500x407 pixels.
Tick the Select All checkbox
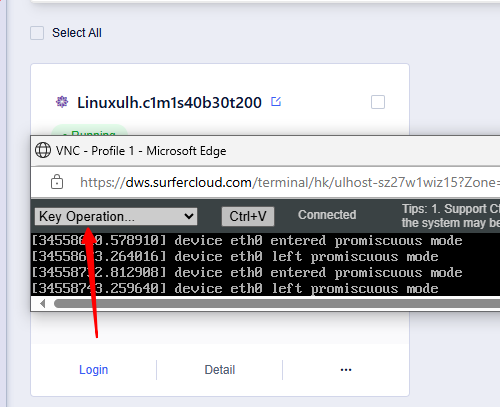click(x=37, y=33)
